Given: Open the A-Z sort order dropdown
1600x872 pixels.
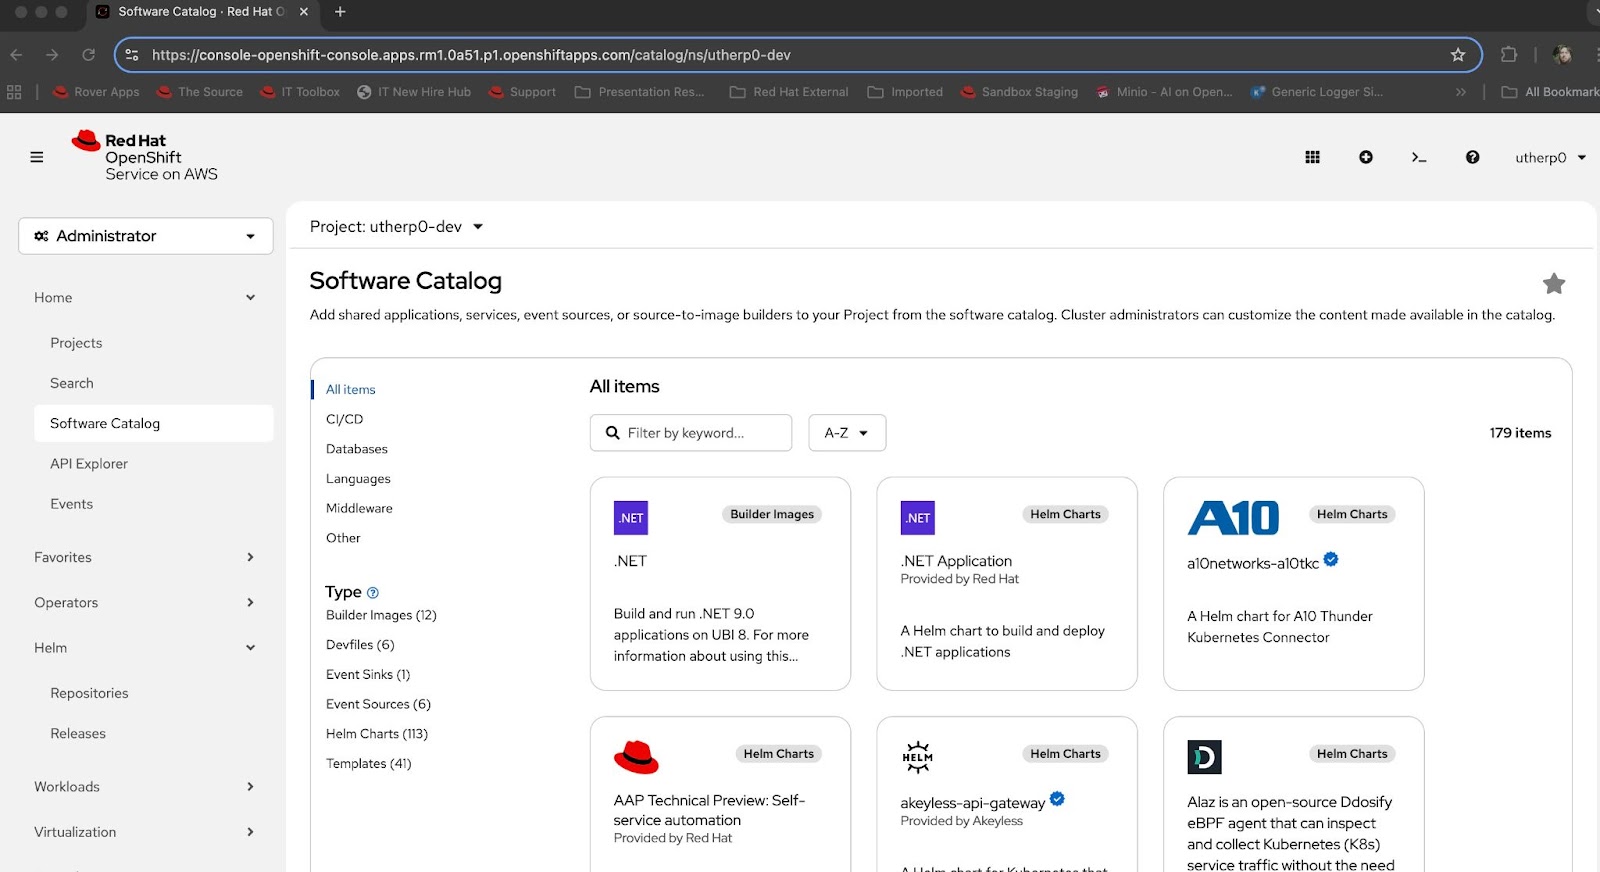Looking at the screenshot, I should [846, 433].
